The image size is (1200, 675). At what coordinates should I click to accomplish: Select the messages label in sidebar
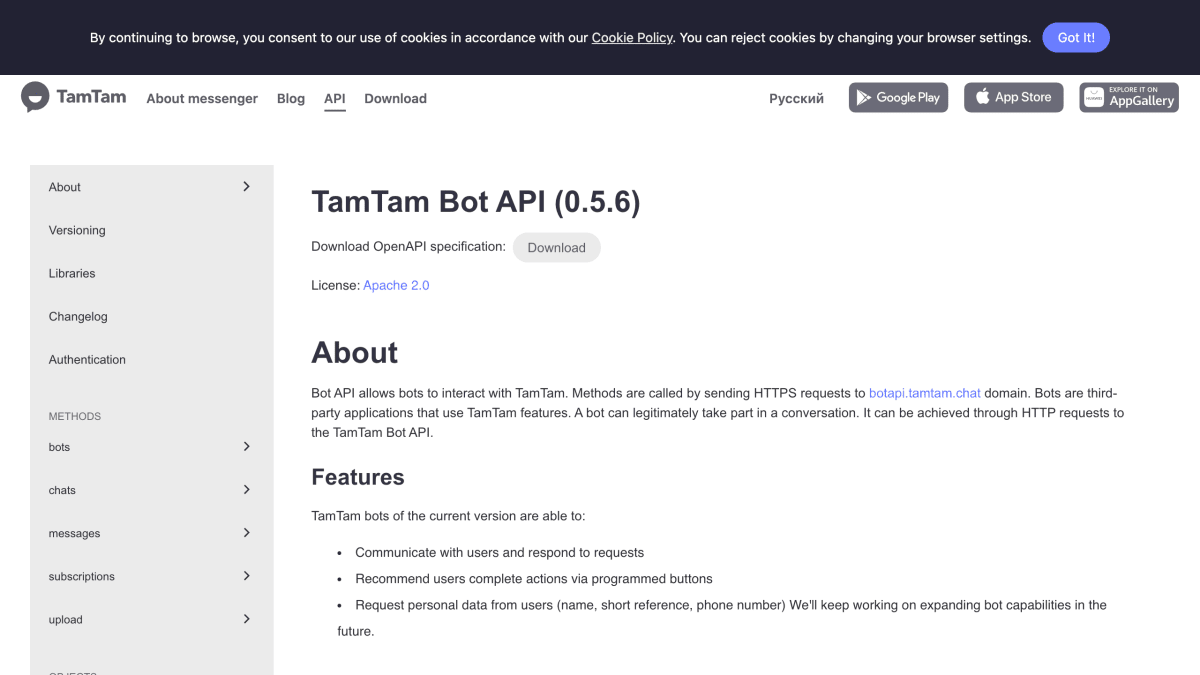click(x=75, y=533)
